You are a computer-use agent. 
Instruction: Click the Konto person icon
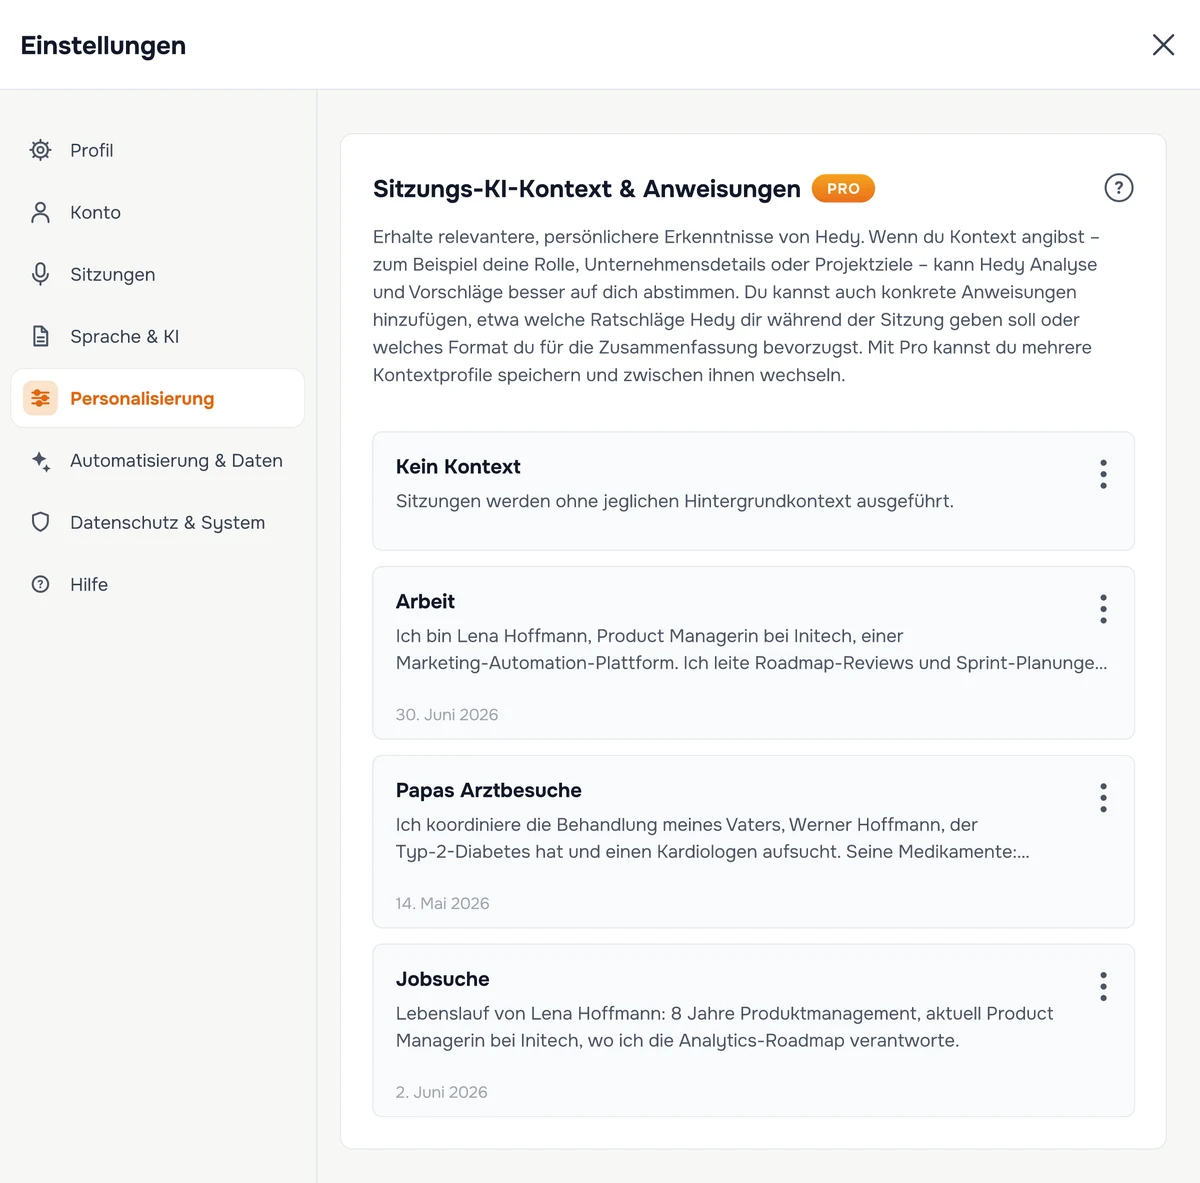[40, 212]
